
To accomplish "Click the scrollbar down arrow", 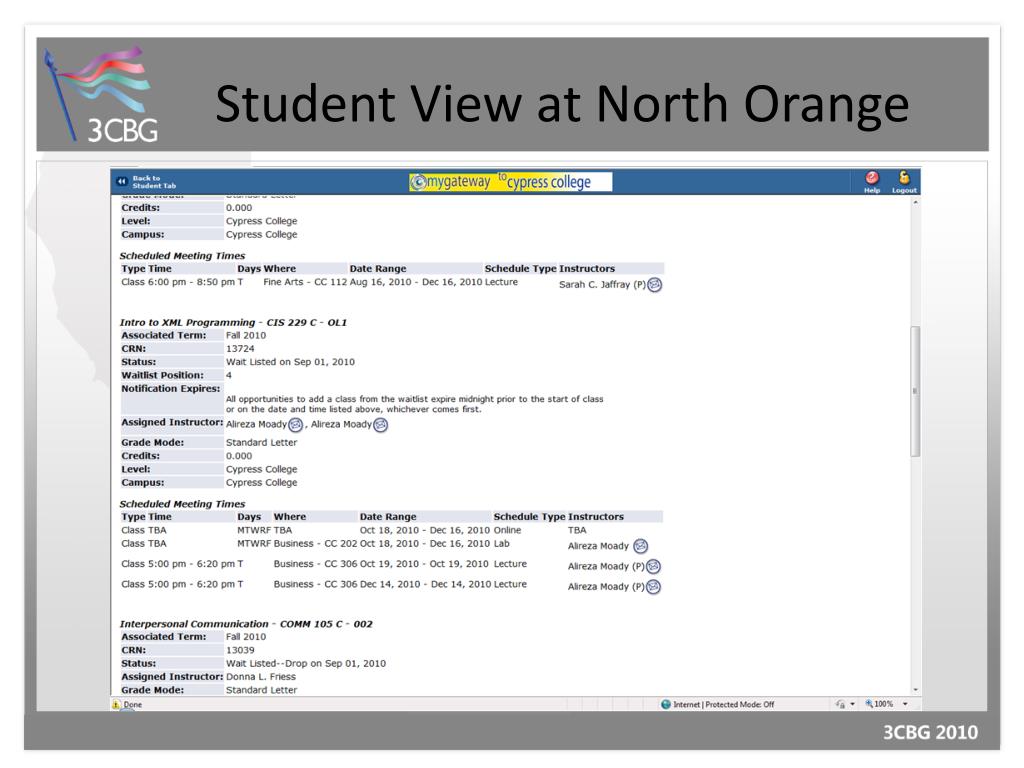I will click(916, 690).
